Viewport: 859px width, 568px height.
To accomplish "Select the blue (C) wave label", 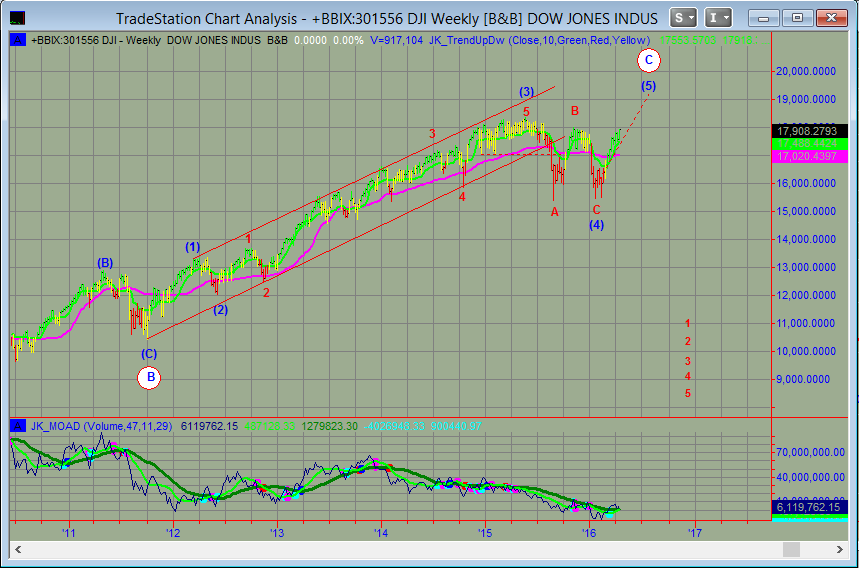I will [149, 354].
